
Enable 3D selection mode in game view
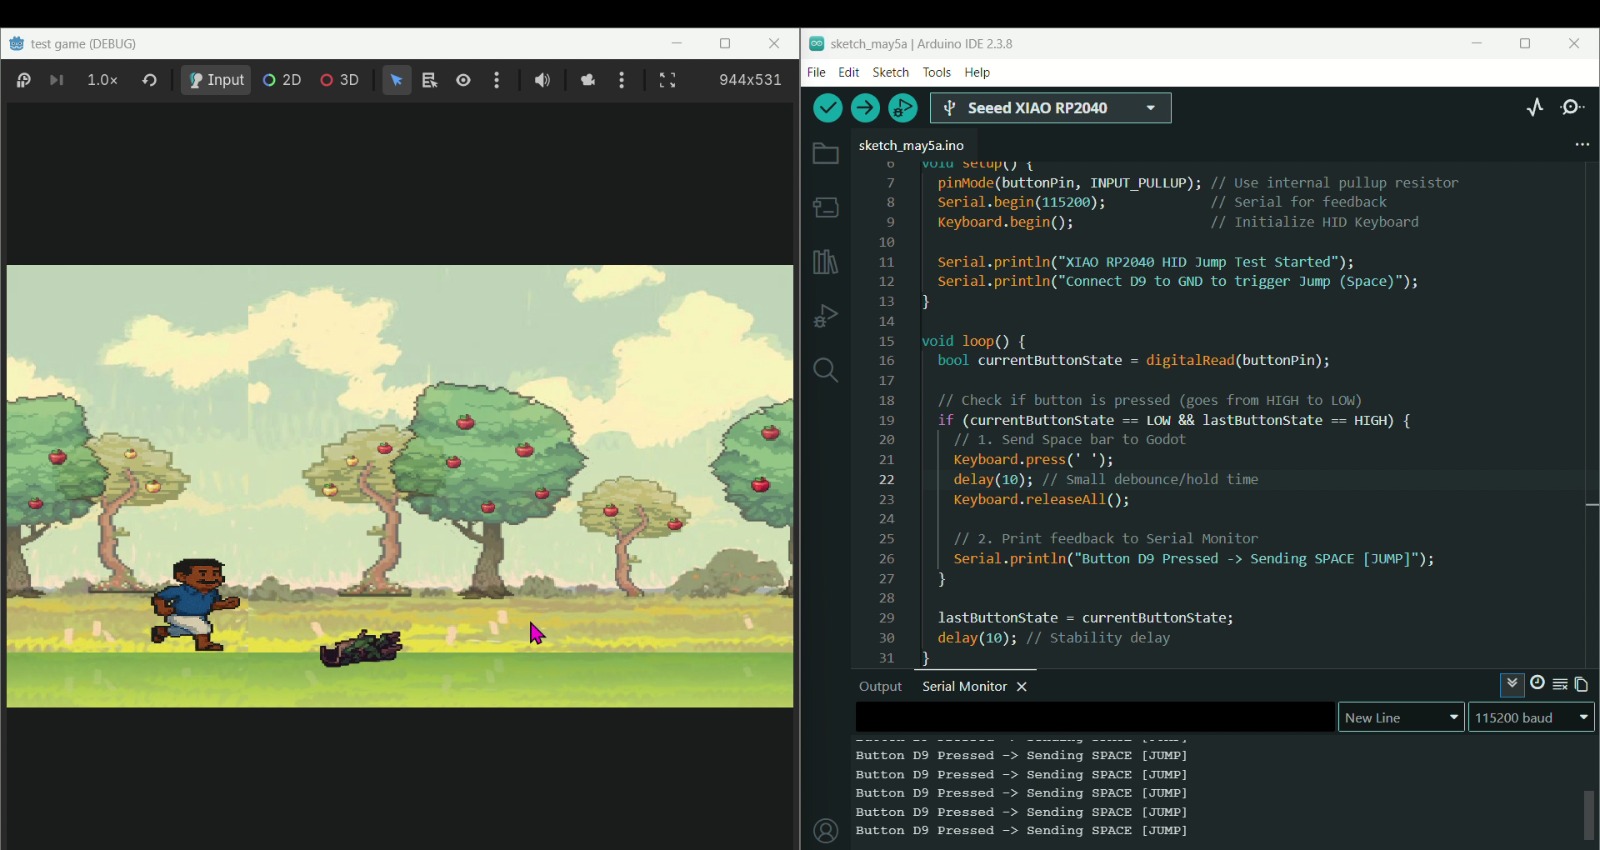pos(340,80)
